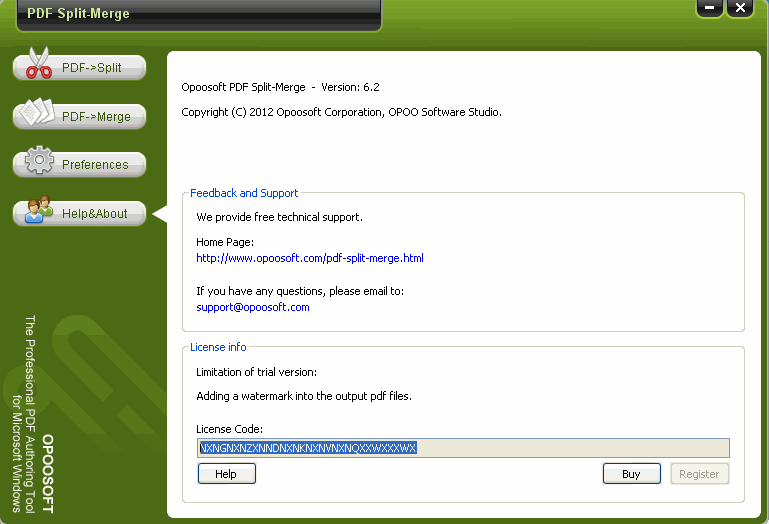Click the gear Preferences icon
The width and height of the screenshot is (769, 524).
[x=39, y=159]
